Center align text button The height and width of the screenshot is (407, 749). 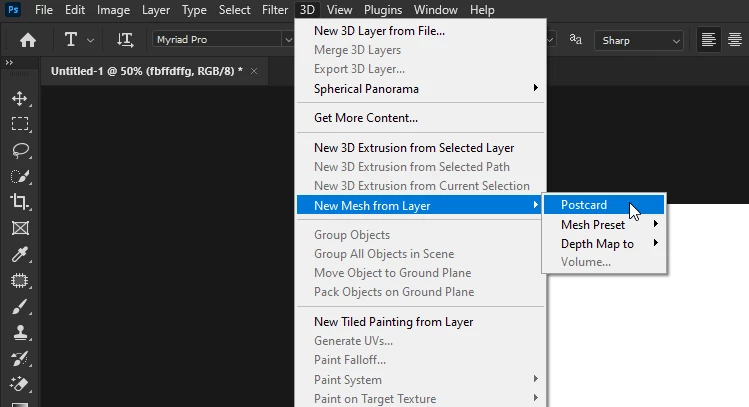tap(735, 40)
